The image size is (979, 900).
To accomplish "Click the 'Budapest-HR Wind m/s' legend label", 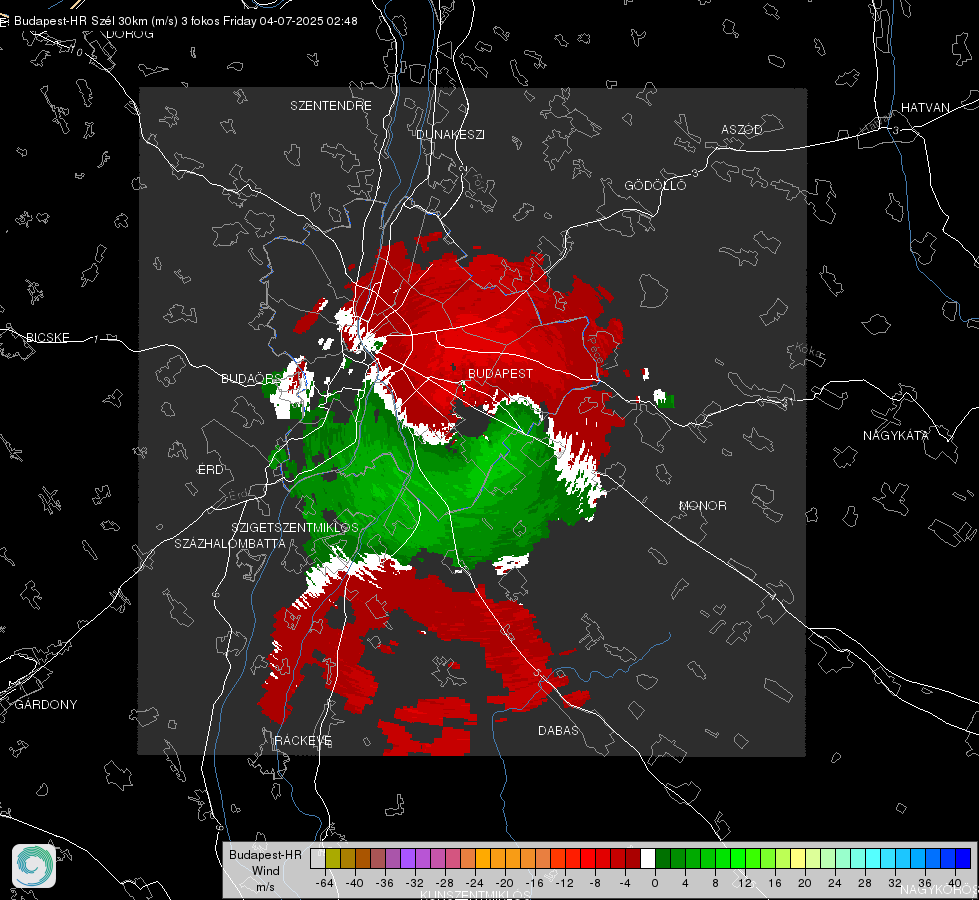I will pos(265,870).
